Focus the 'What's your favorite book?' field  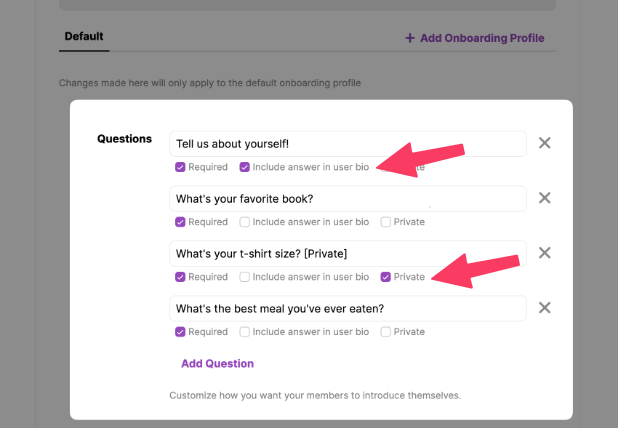coord(347,199)
